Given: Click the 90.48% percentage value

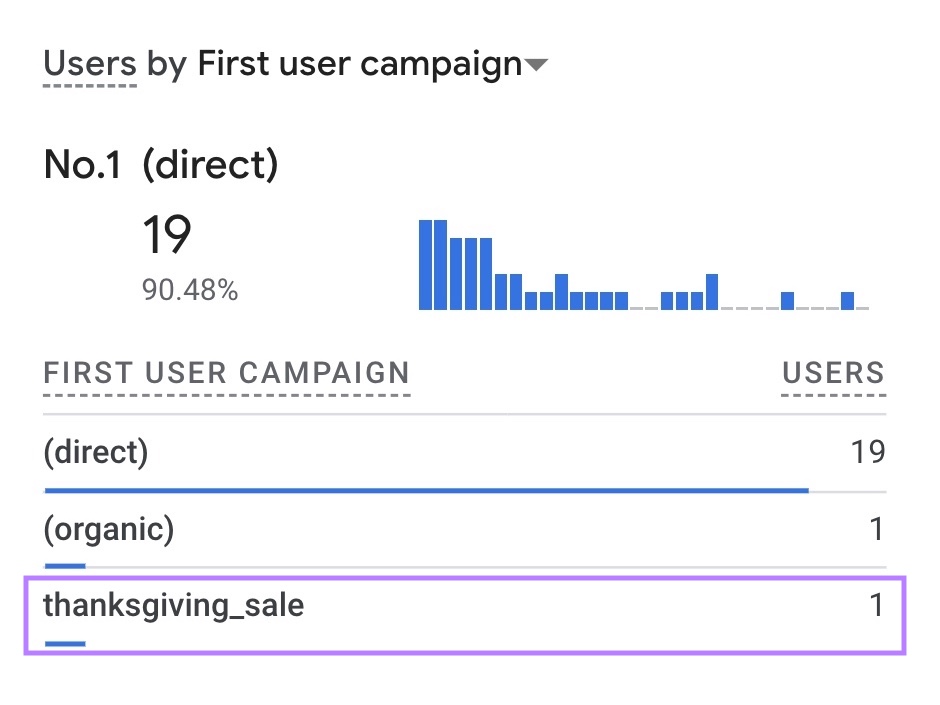Looking at the screenshot, I should click(x=190, y=291).
